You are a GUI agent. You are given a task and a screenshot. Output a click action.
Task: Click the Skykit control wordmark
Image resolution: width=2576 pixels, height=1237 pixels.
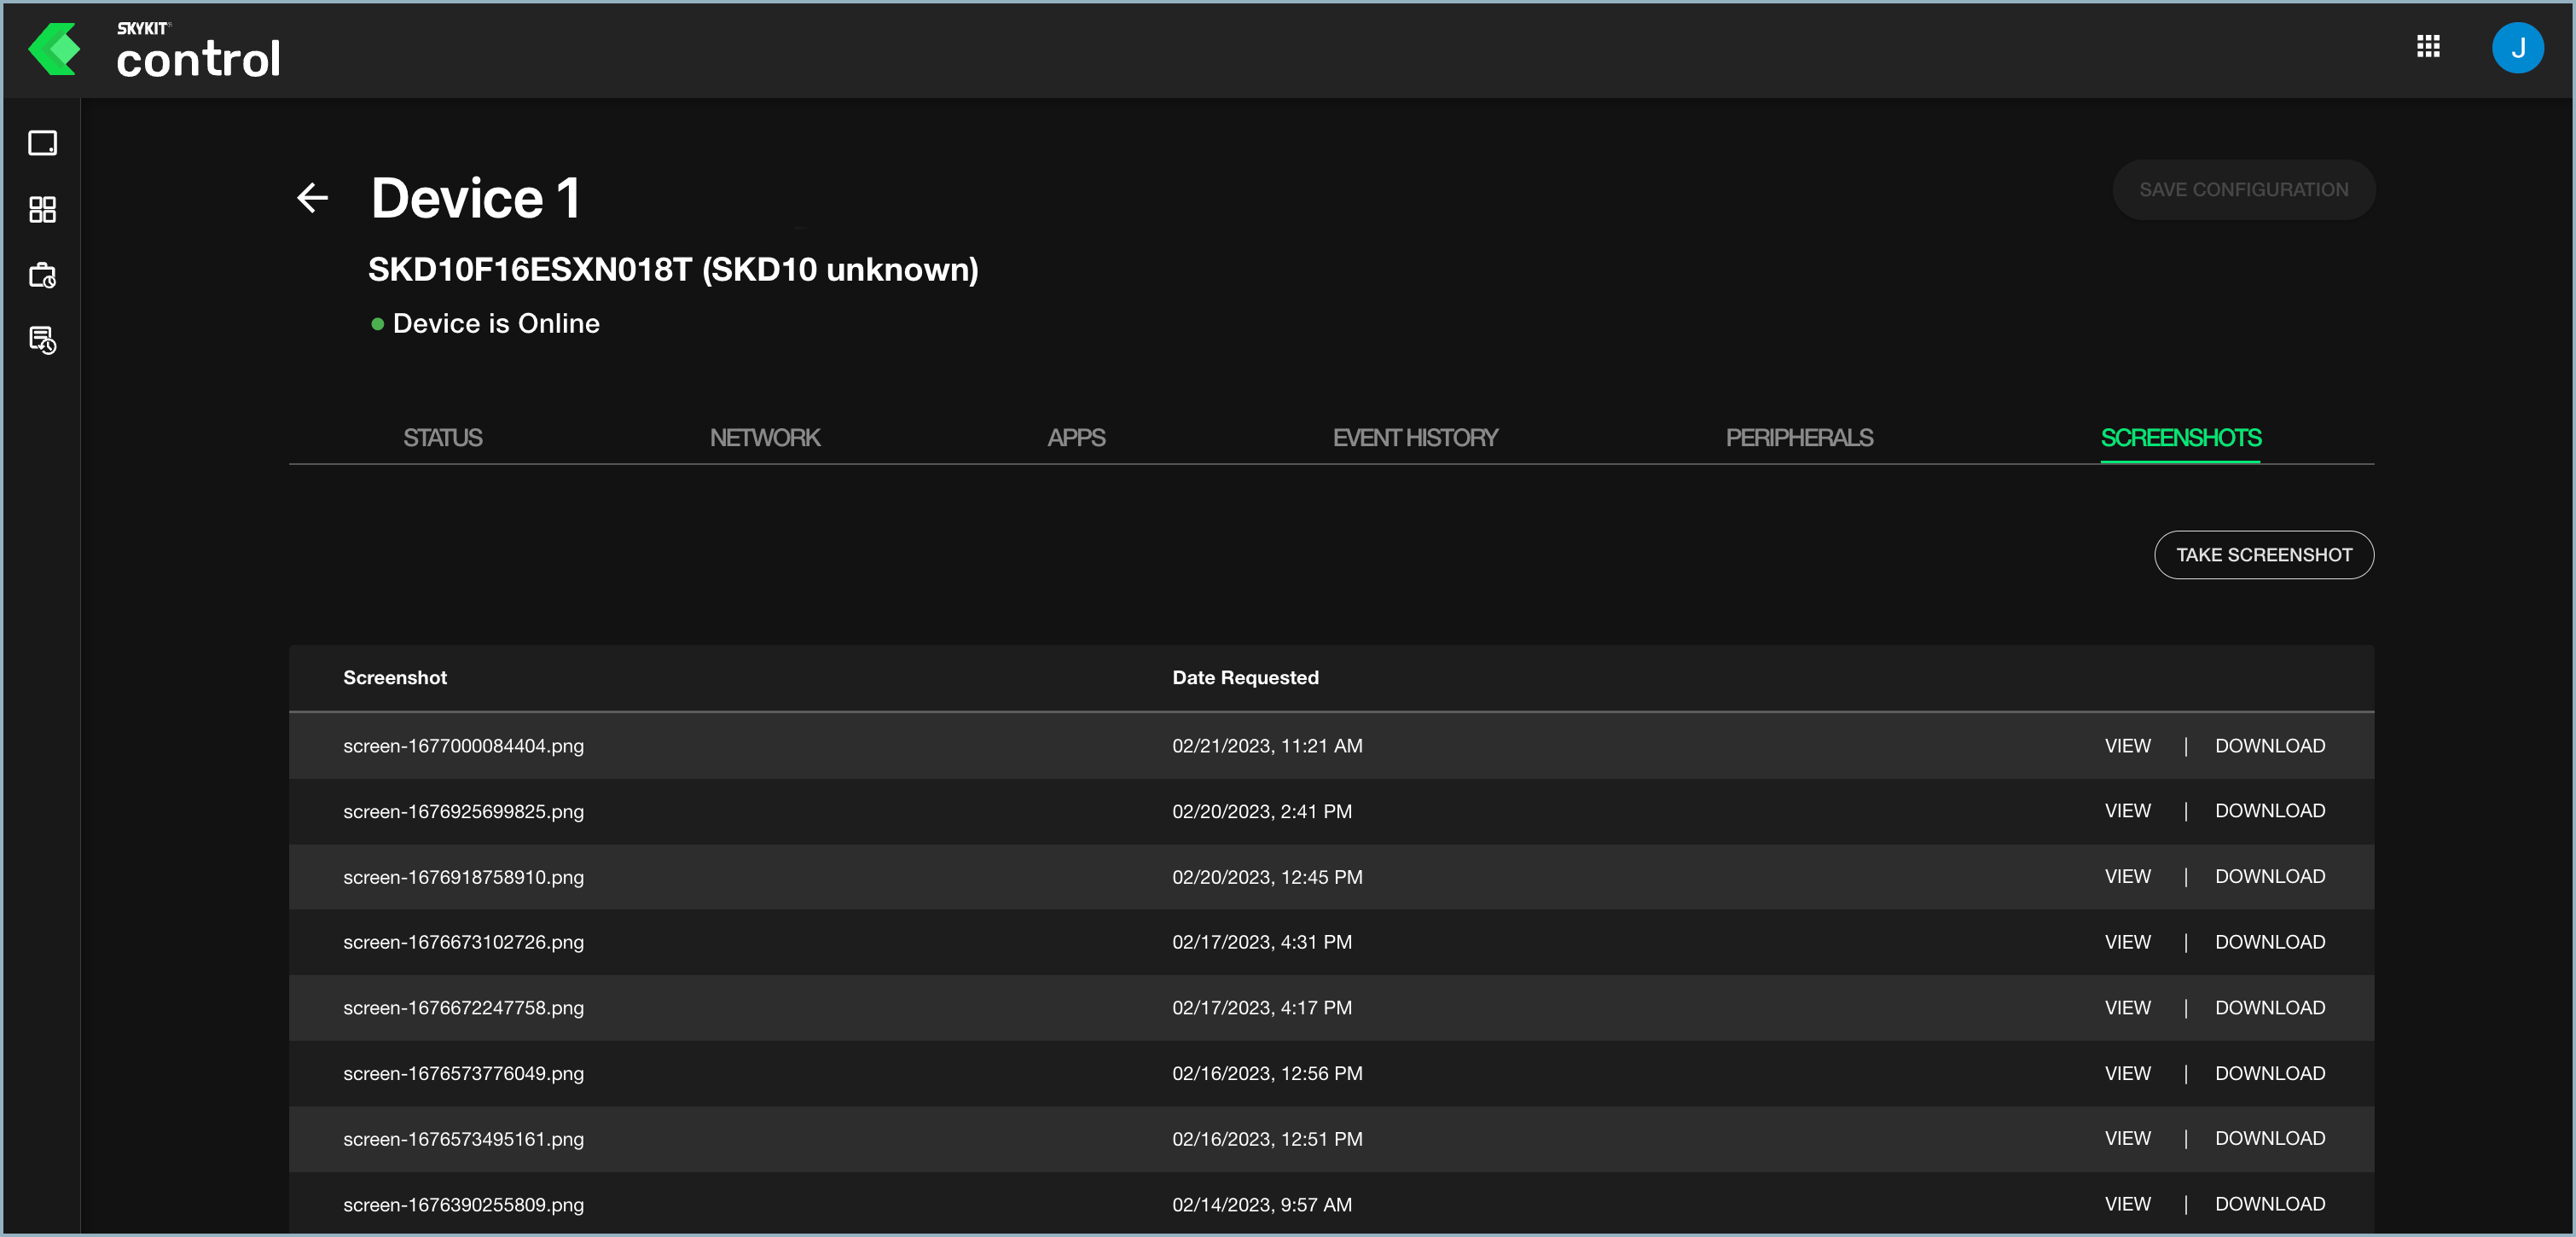point(198,50)
